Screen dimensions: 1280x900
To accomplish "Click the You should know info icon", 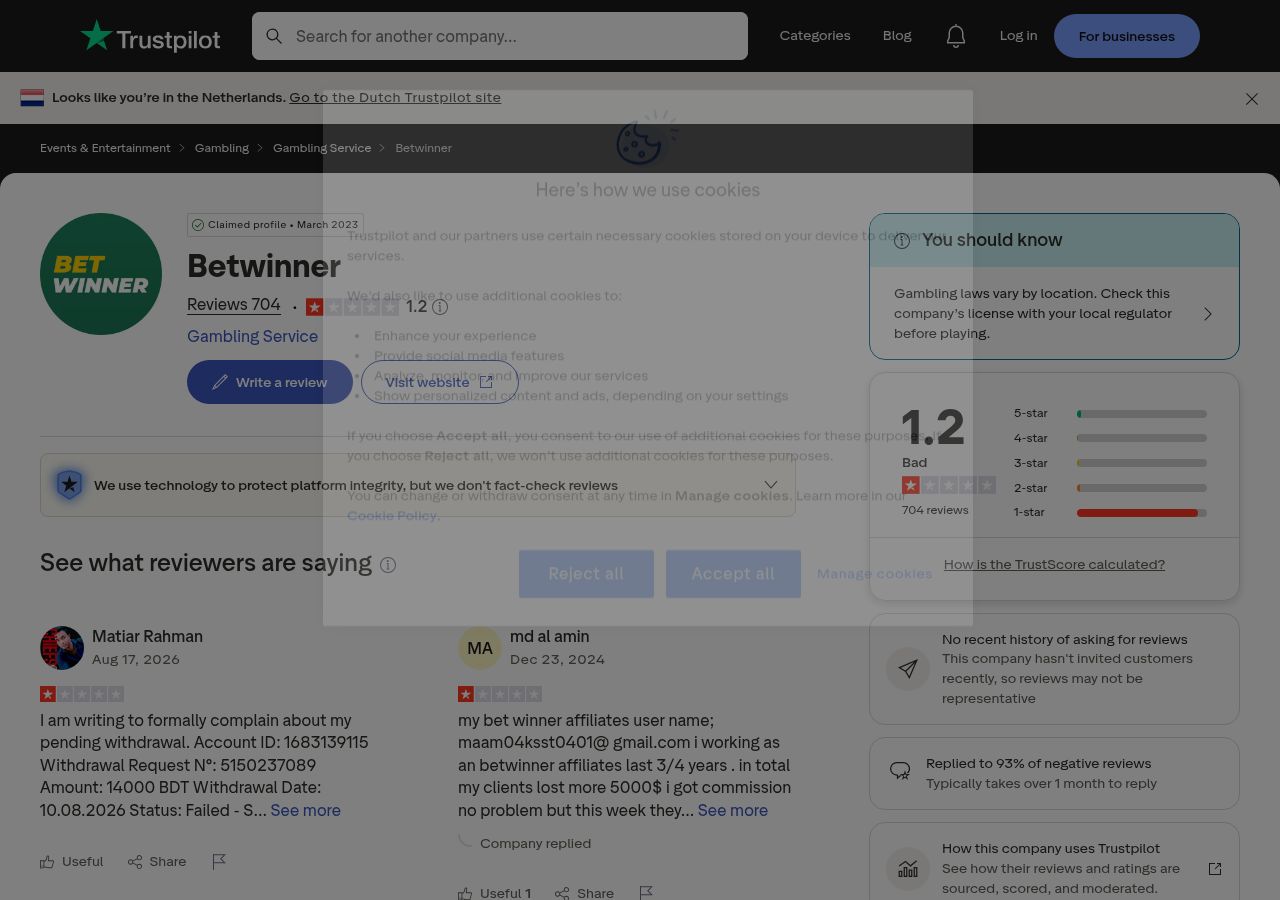I will (x=902, y=240).
